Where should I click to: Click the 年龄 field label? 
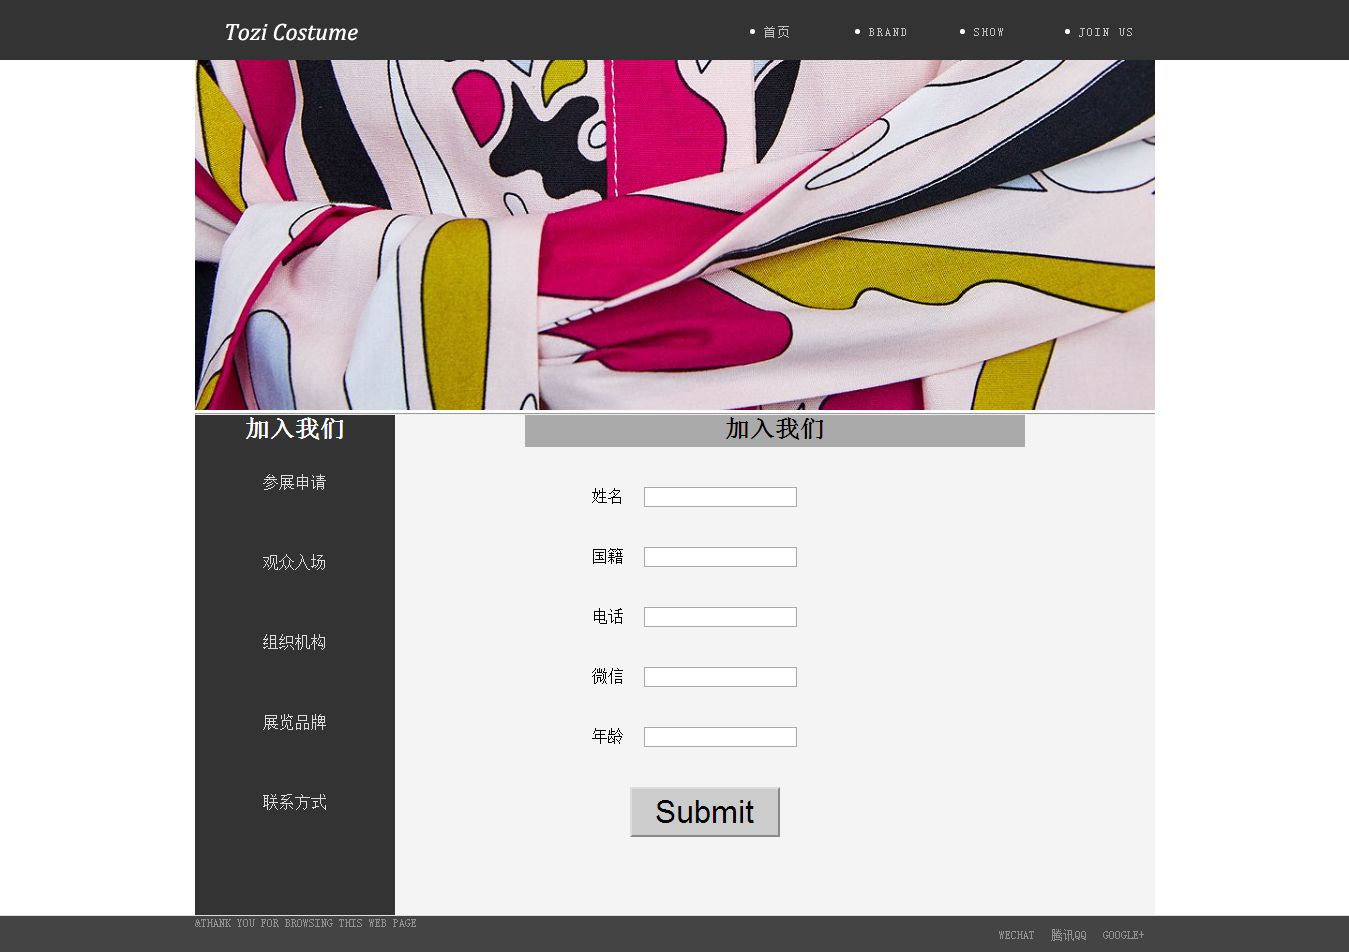click(607, 736)
